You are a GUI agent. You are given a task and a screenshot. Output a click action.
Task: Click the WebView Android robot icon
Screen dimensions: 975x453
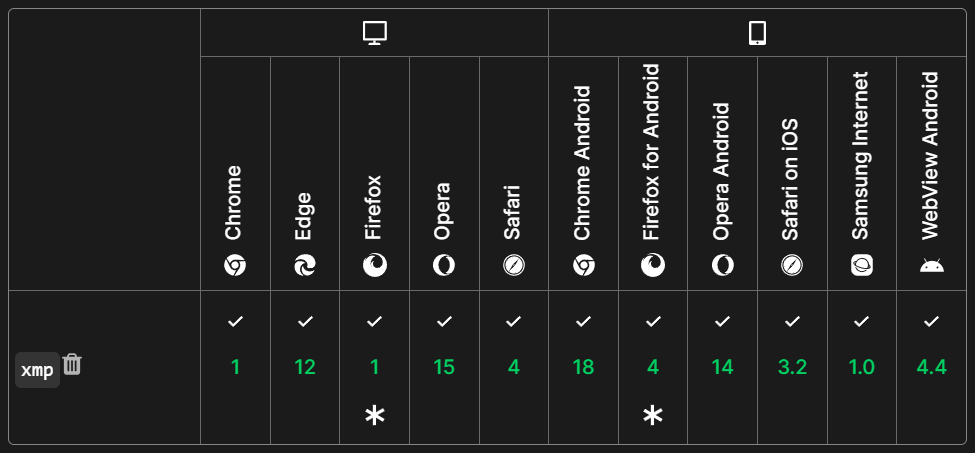point(931,266)
